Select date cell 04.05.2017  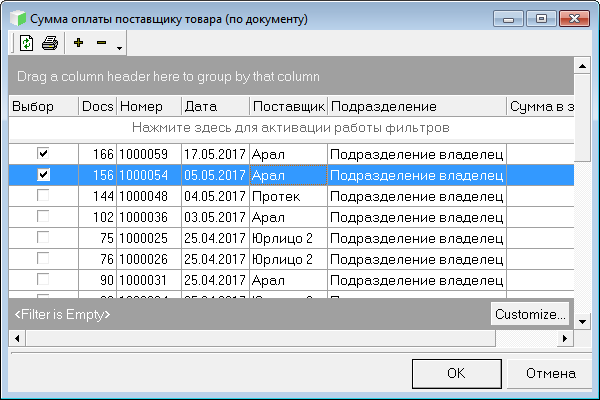215,196
